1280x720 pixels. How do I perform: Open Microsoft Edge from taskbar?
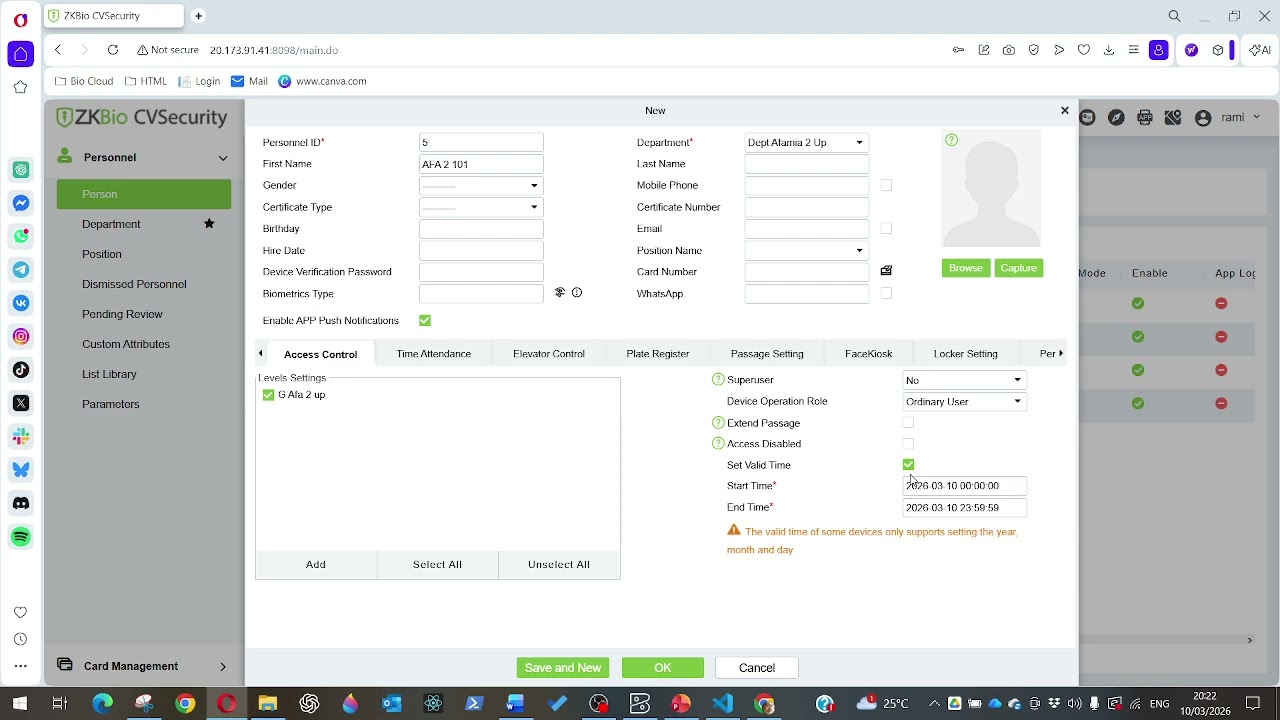click(x=103, y=704)
